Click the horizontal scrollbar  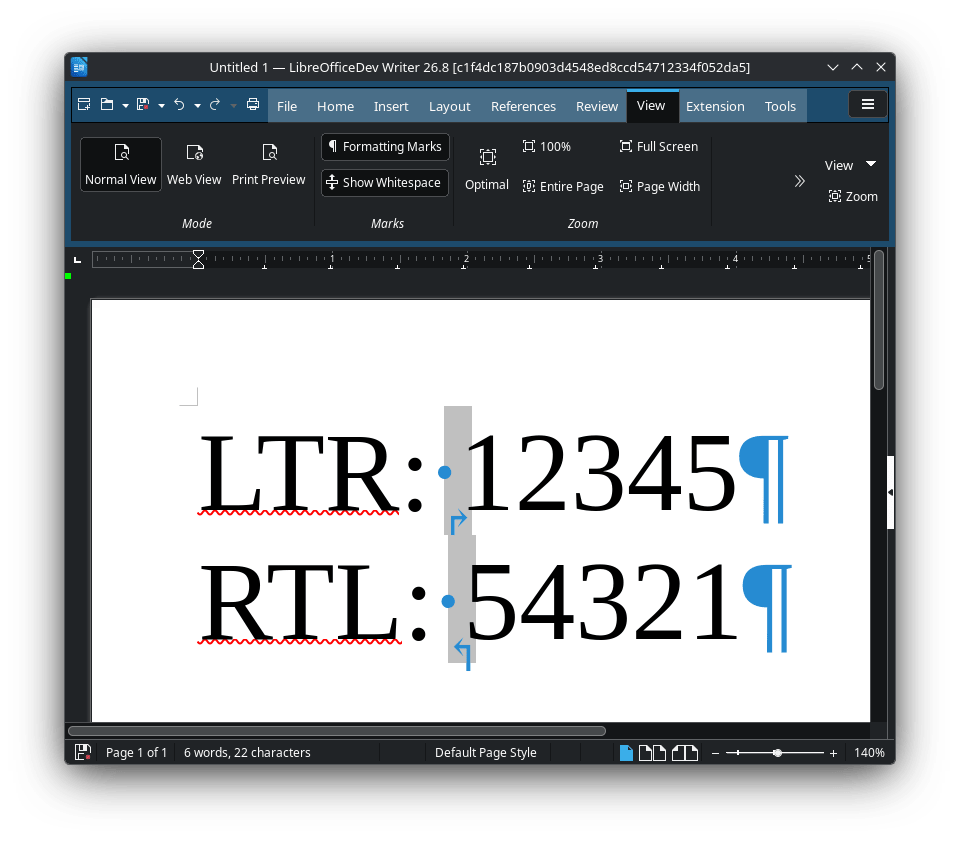[337, 731]
